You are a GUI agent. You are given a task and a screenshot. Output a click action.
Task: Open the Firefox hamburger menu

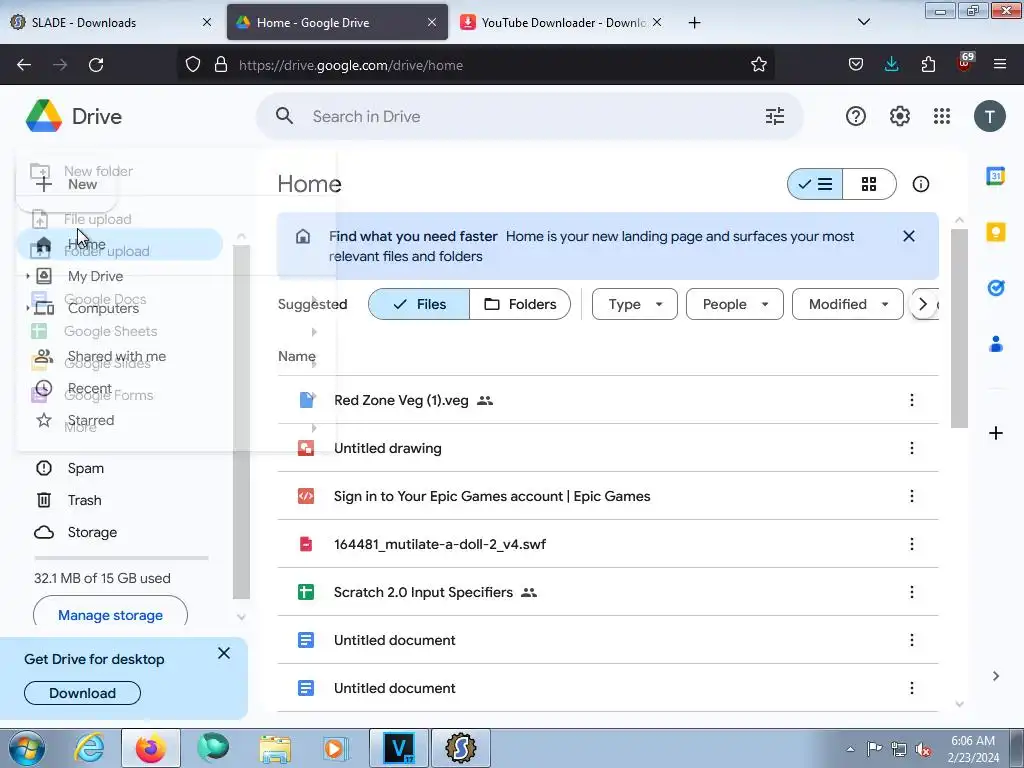(999, 65)
